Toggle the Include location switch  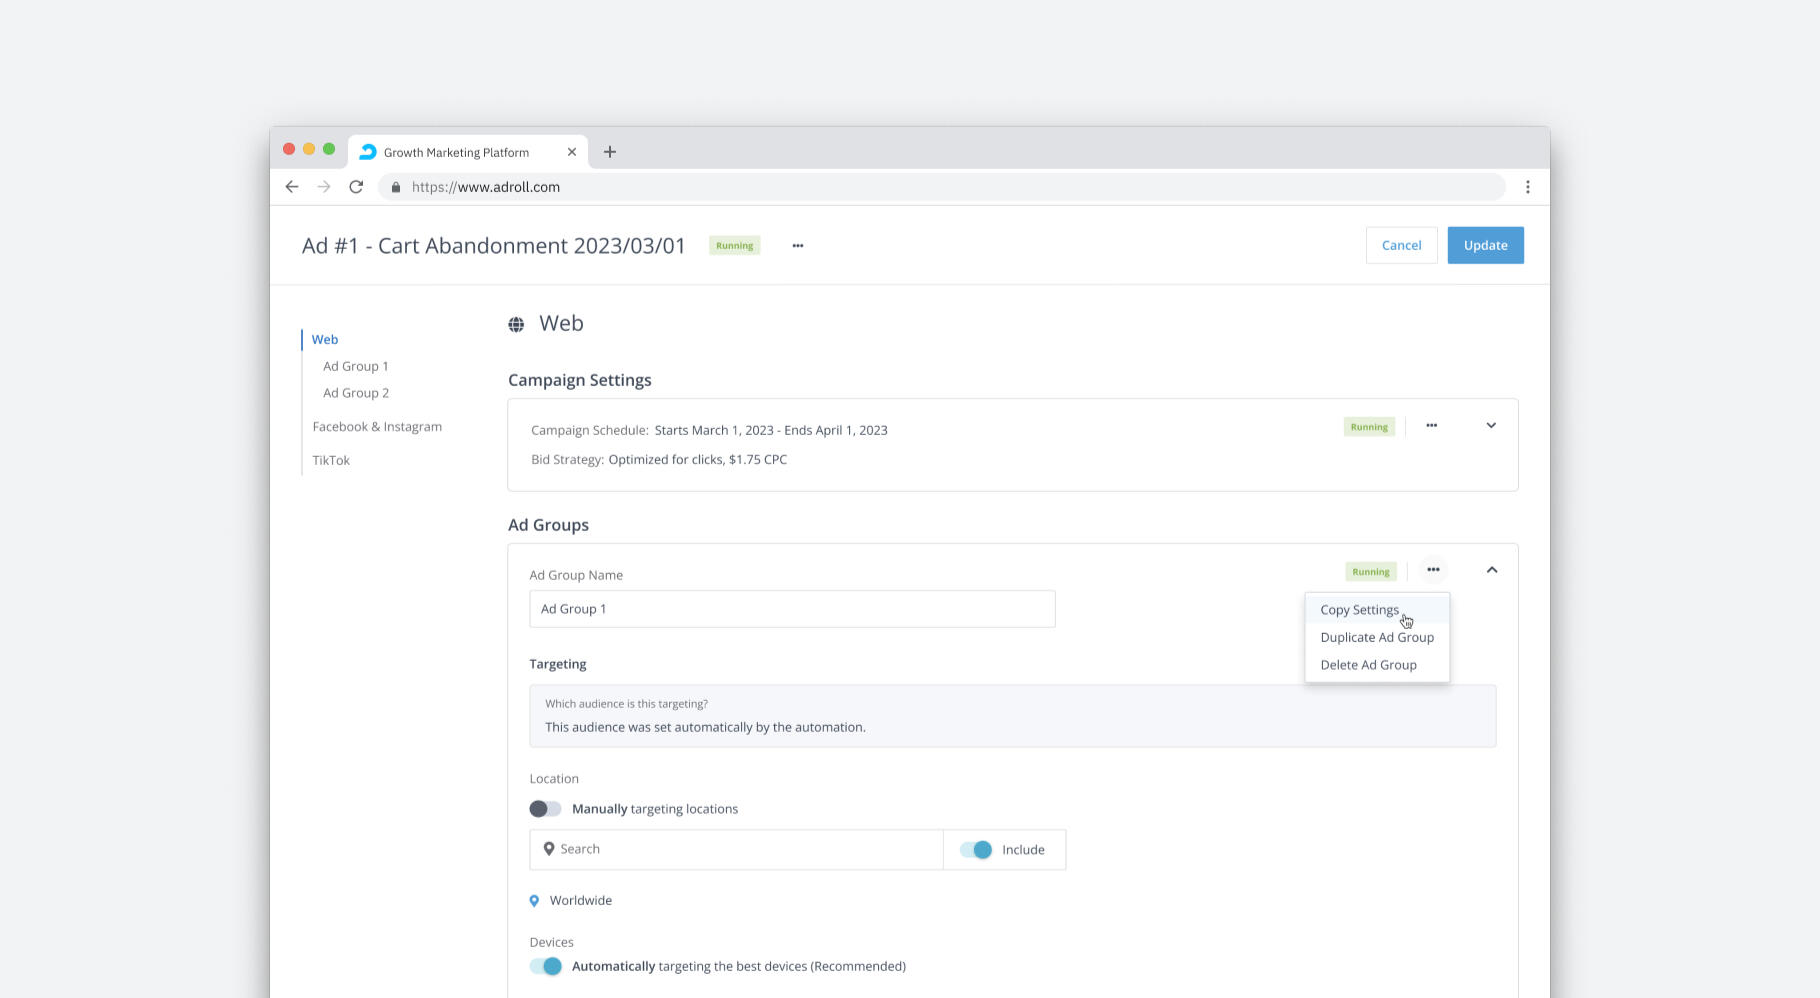976,850
